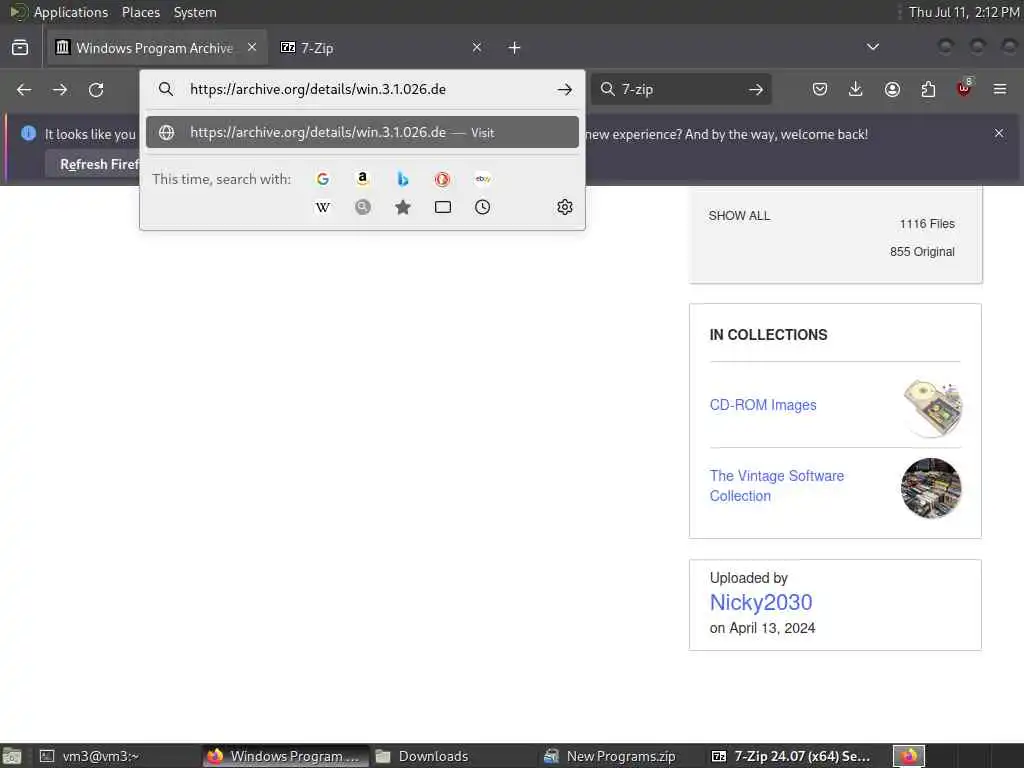Open The Vintage Software Collection link
The width and height of the screenshot is (1024, 768).
776,486
